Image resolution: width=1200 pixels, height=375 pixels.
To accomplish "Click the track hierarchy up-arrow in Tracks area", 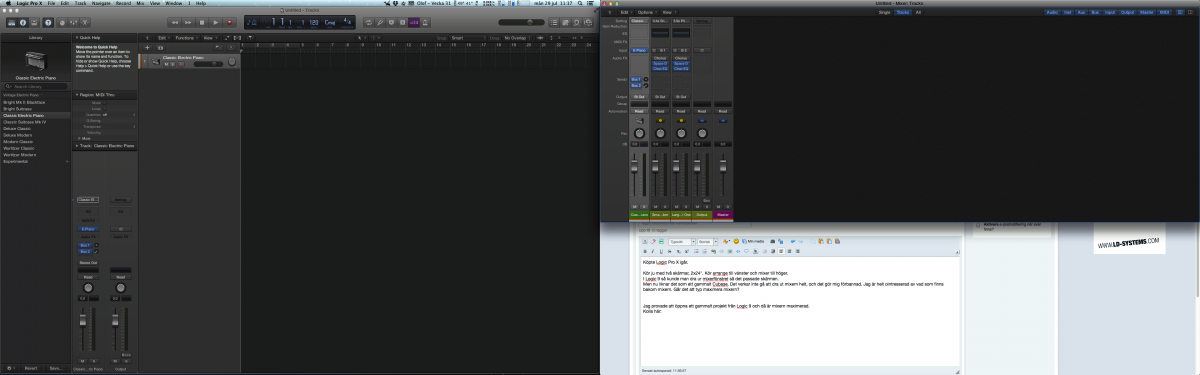I will pyautogui.click(x=147, y=38).
